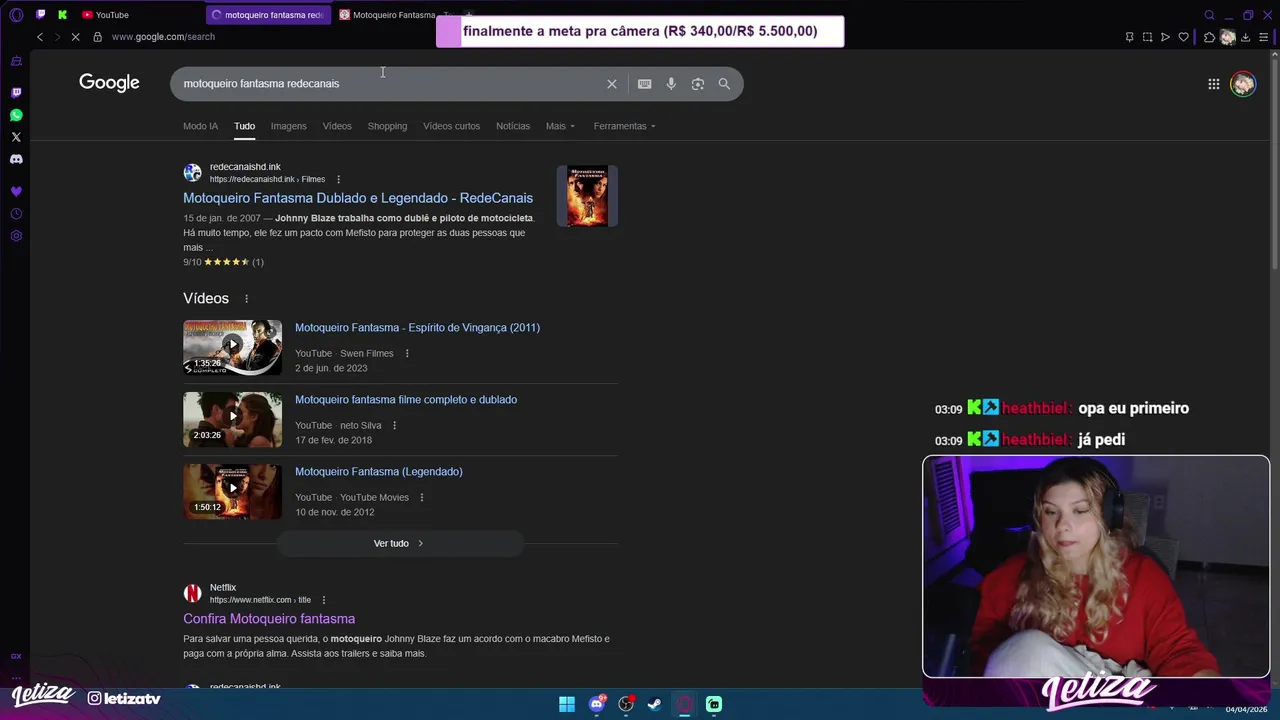Open Discord in the browser sidebar
Image resolution: width=1280 pixels, height=720 pixels.
point(16,159)
